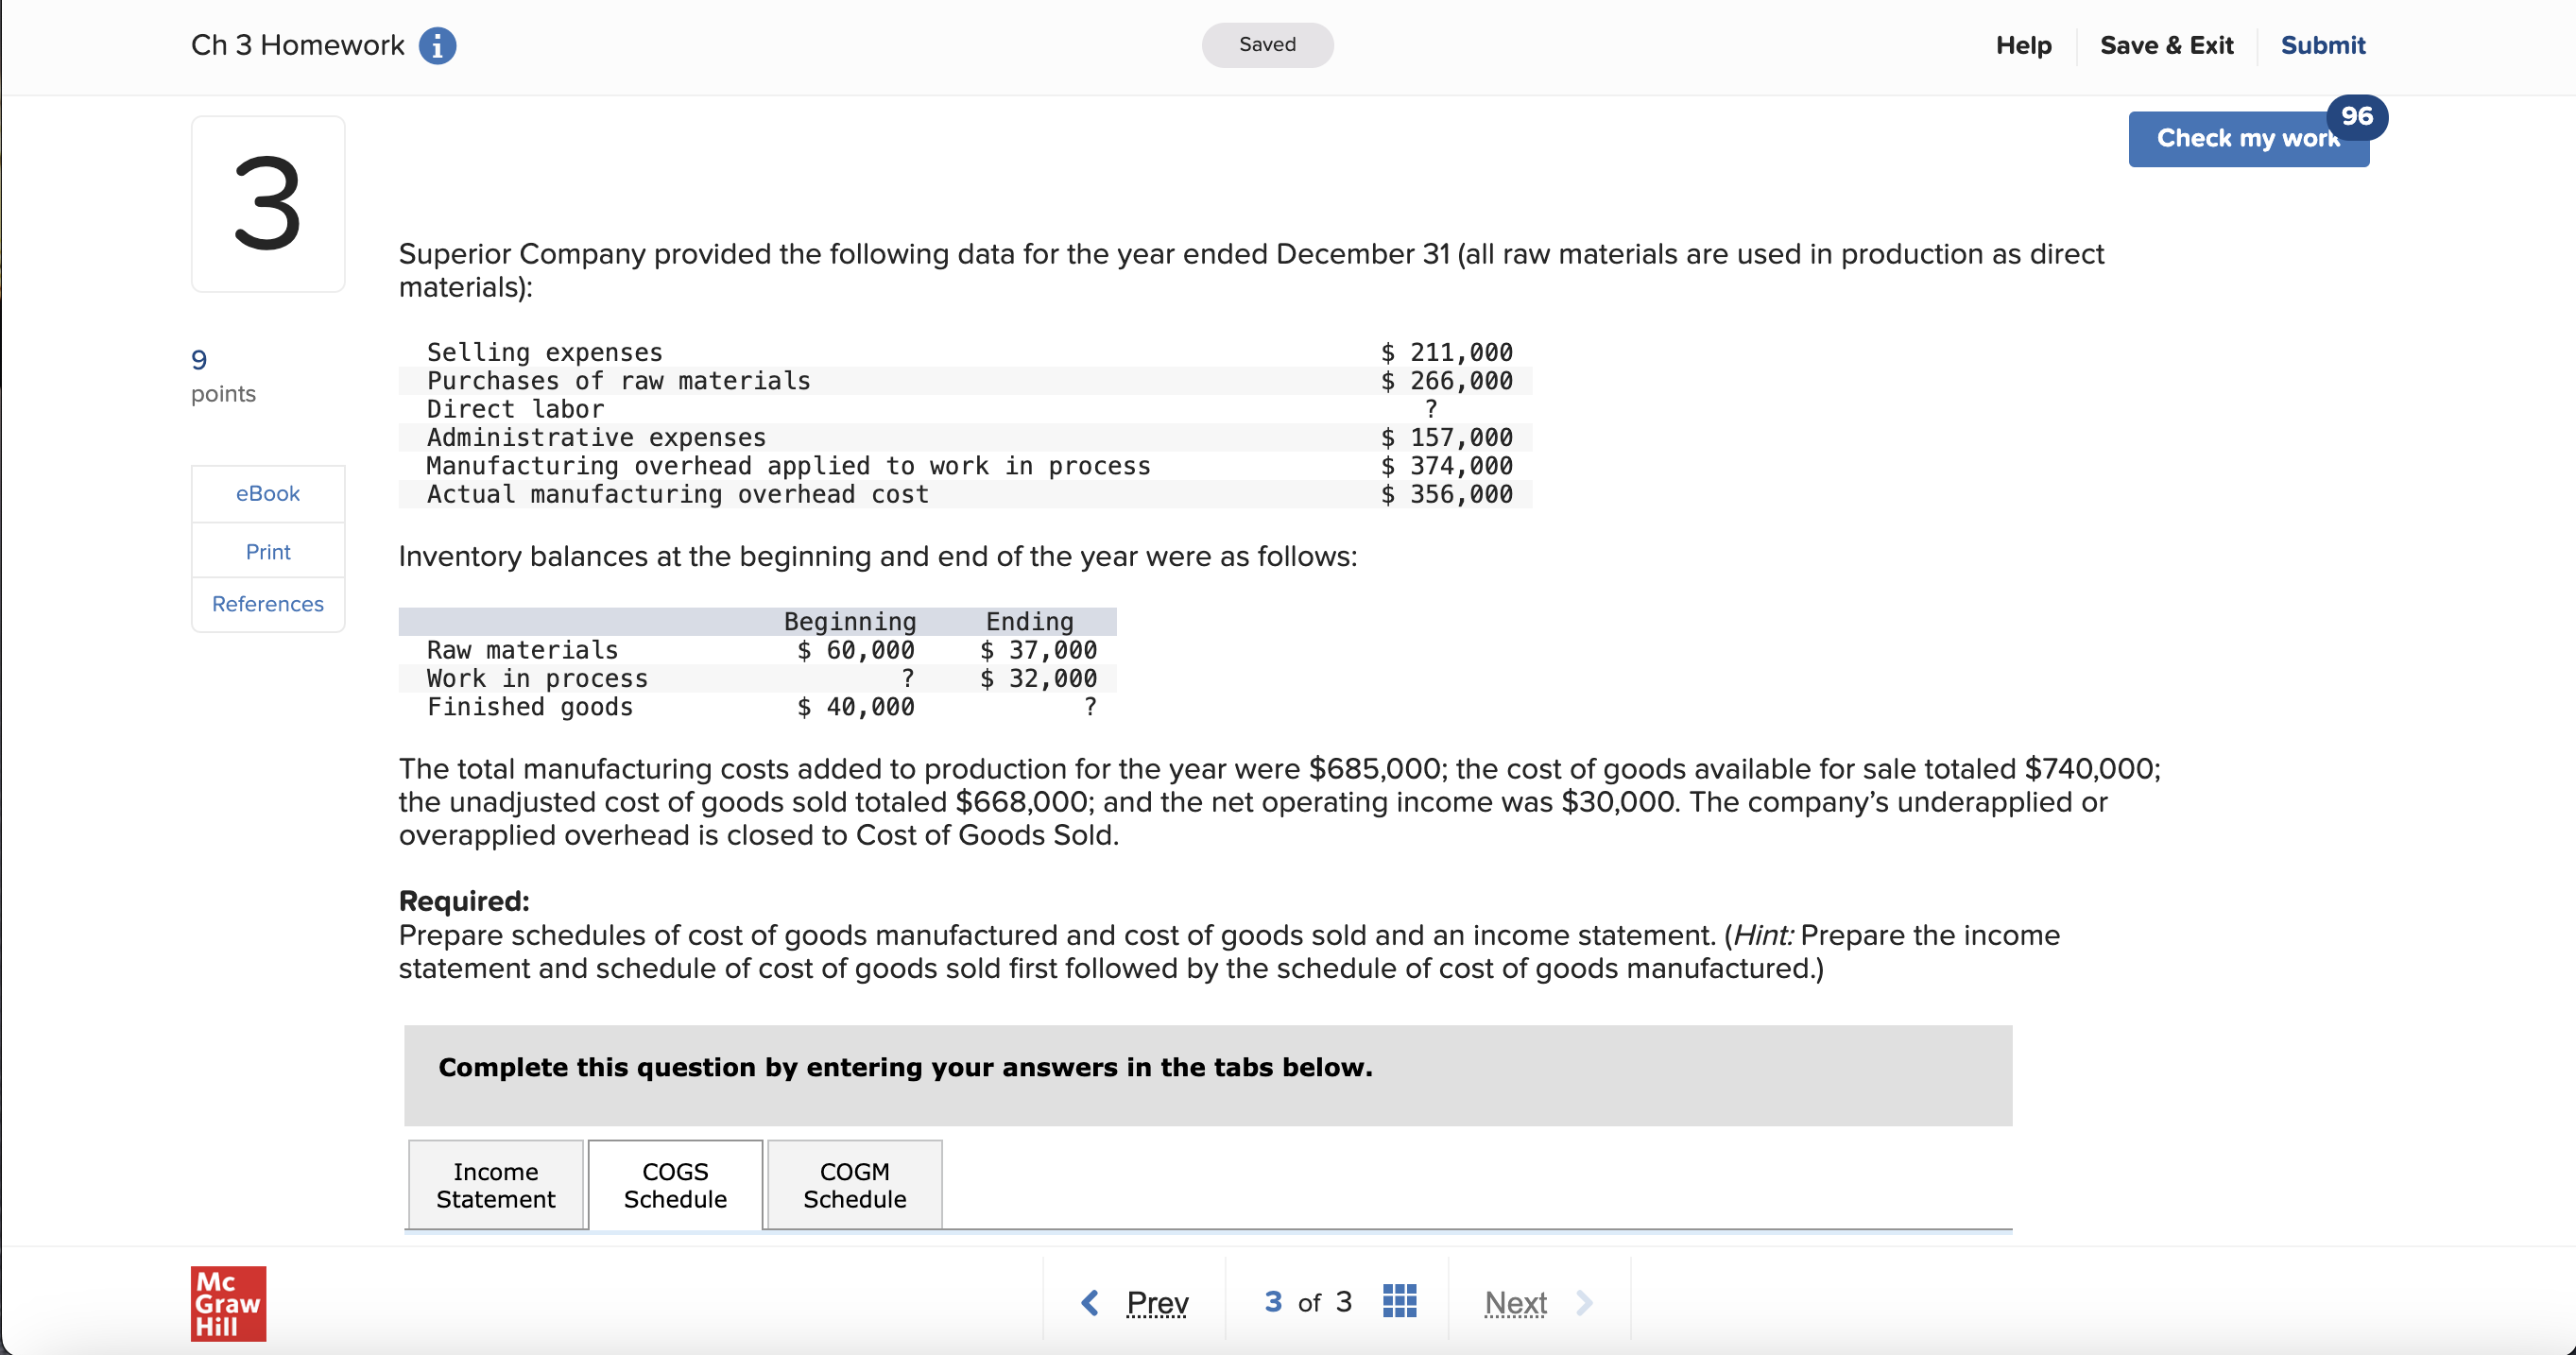
Task: Toggle the Check my work button
Action: coord(2247,138)
